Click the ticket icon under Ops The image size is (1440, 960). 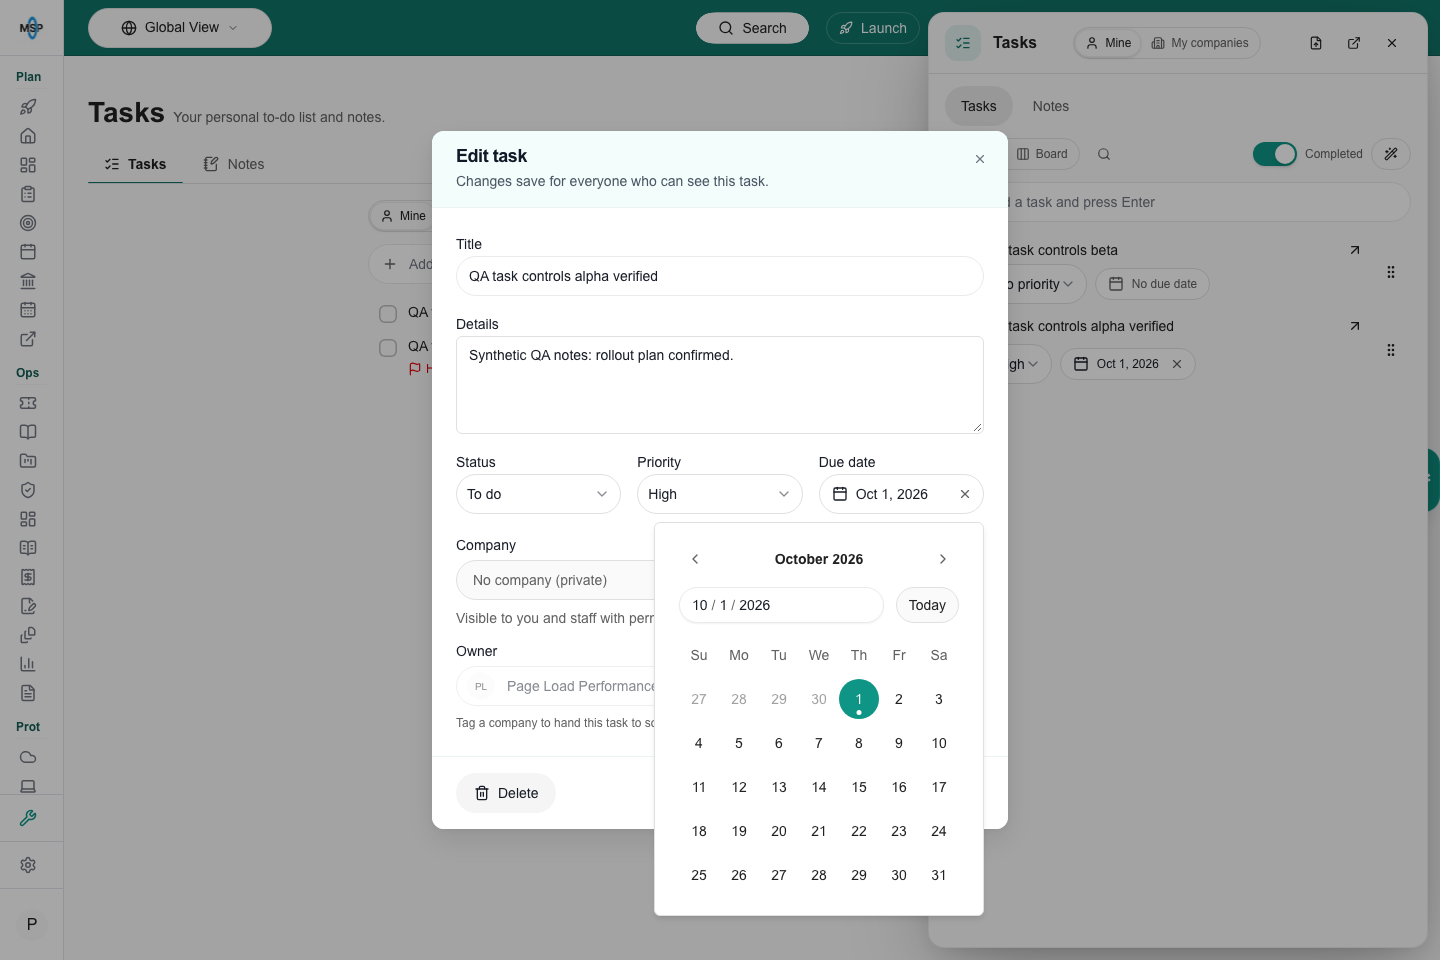(x=28, y=403)
